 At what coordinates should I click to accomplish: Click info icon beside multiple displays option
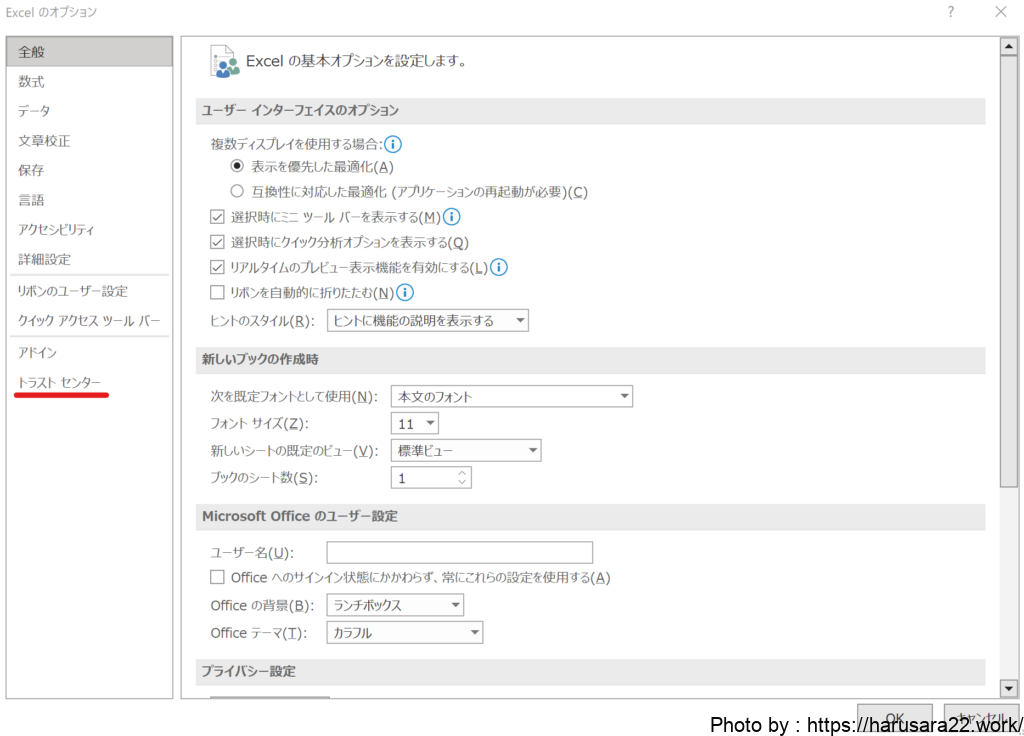(394, 145)
